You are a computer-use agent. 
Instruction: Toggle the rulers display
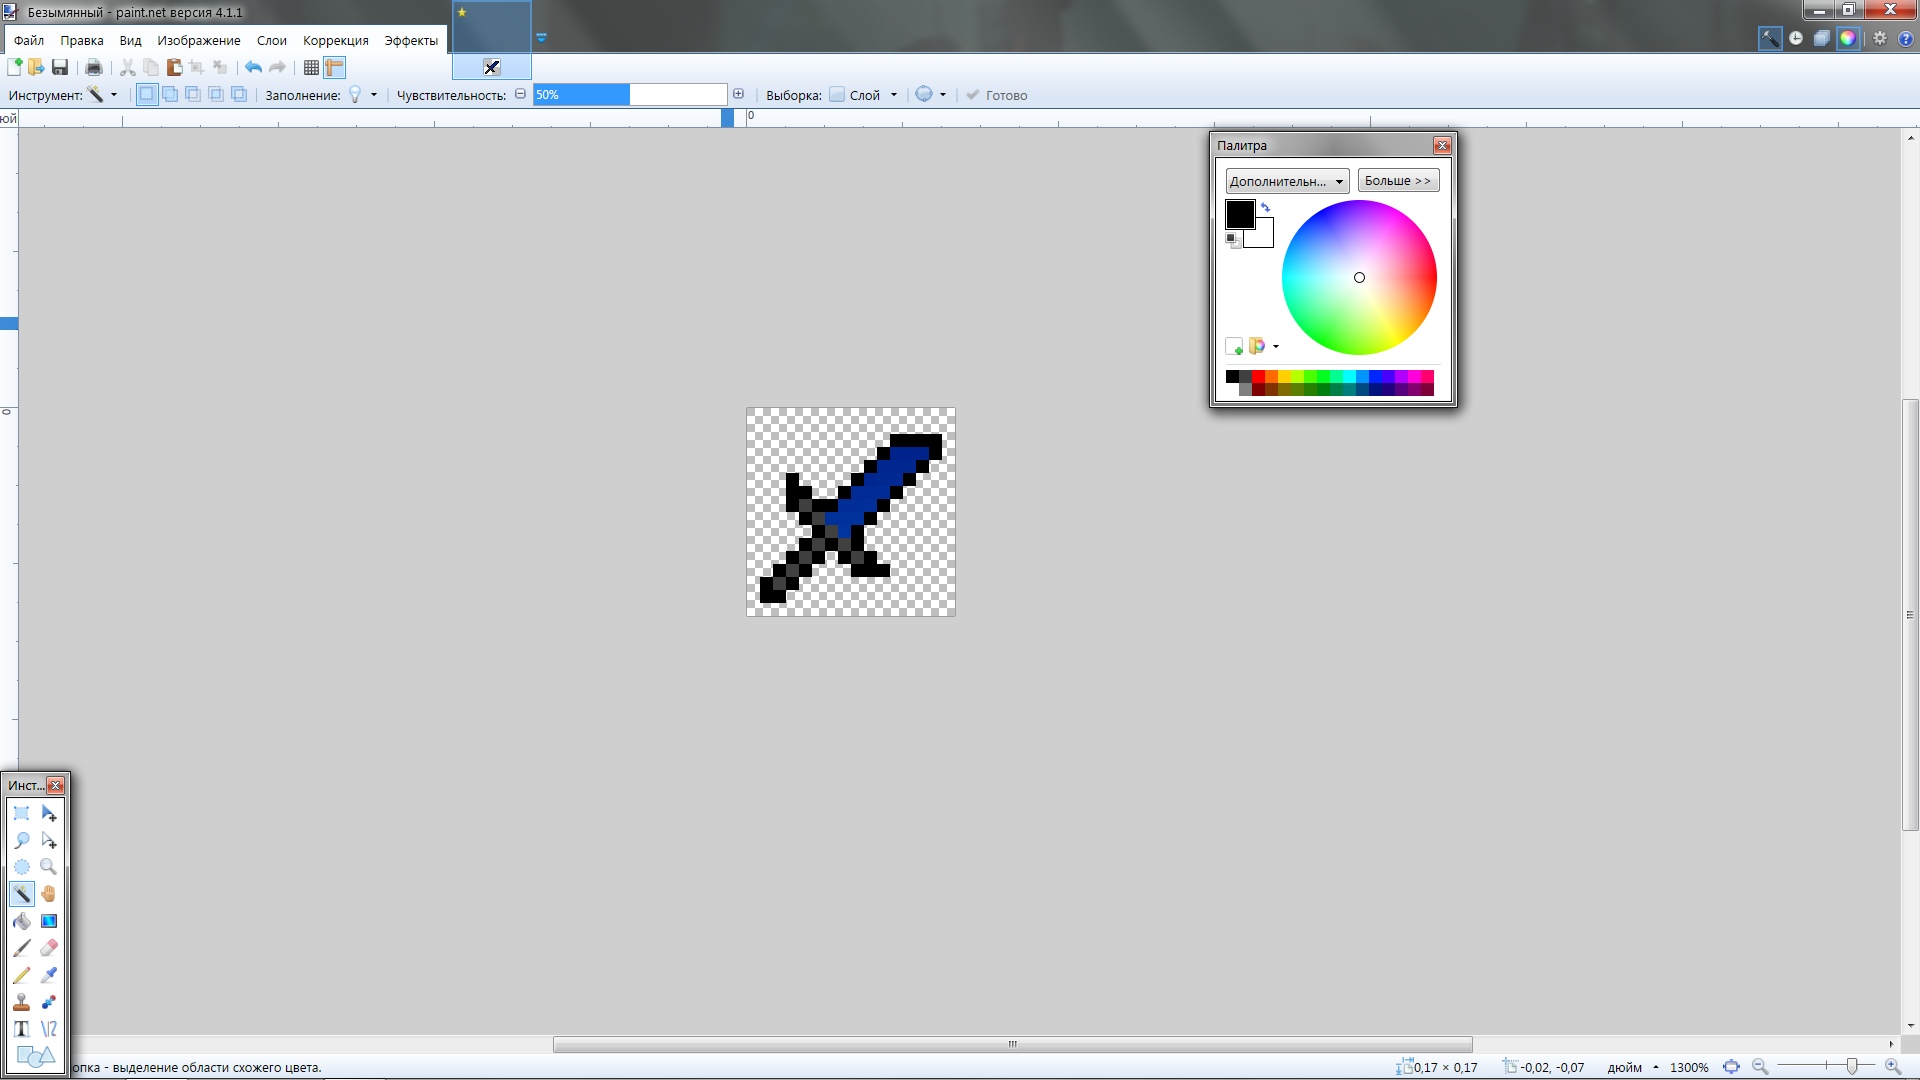pos(335,67)
